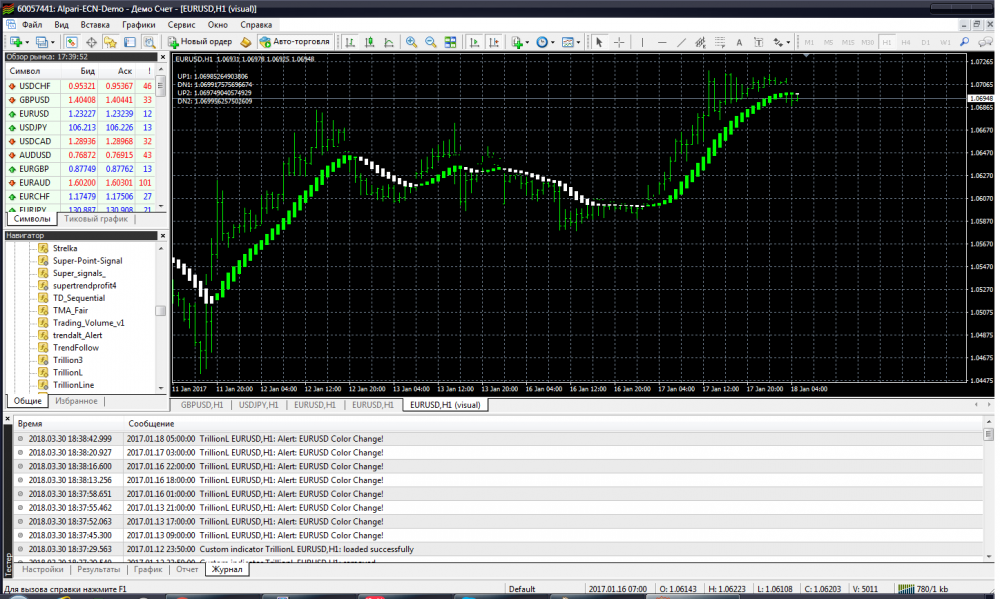The image size is (1000, 599).
Task: Close the Обзор рынка panel
Action: pyautogui.click(x=162, y=57)
